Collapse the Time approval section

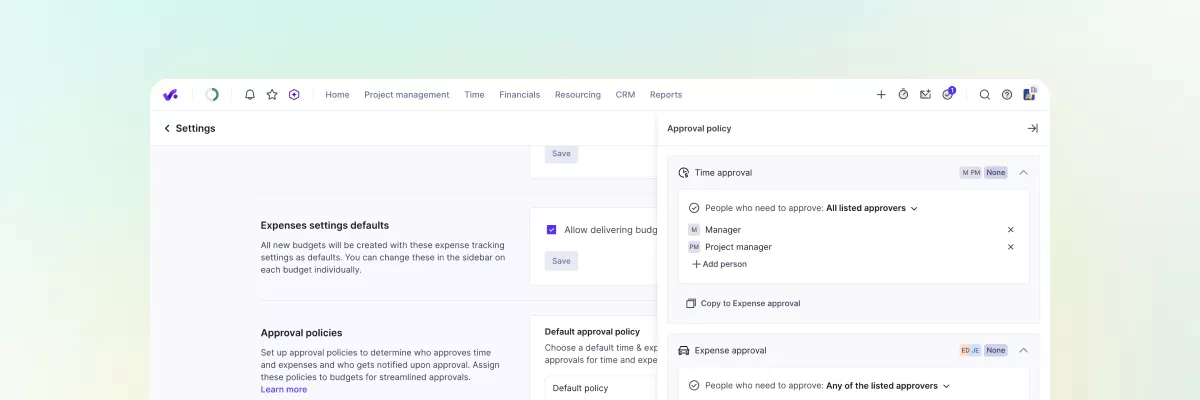(x=1023, y=173)
